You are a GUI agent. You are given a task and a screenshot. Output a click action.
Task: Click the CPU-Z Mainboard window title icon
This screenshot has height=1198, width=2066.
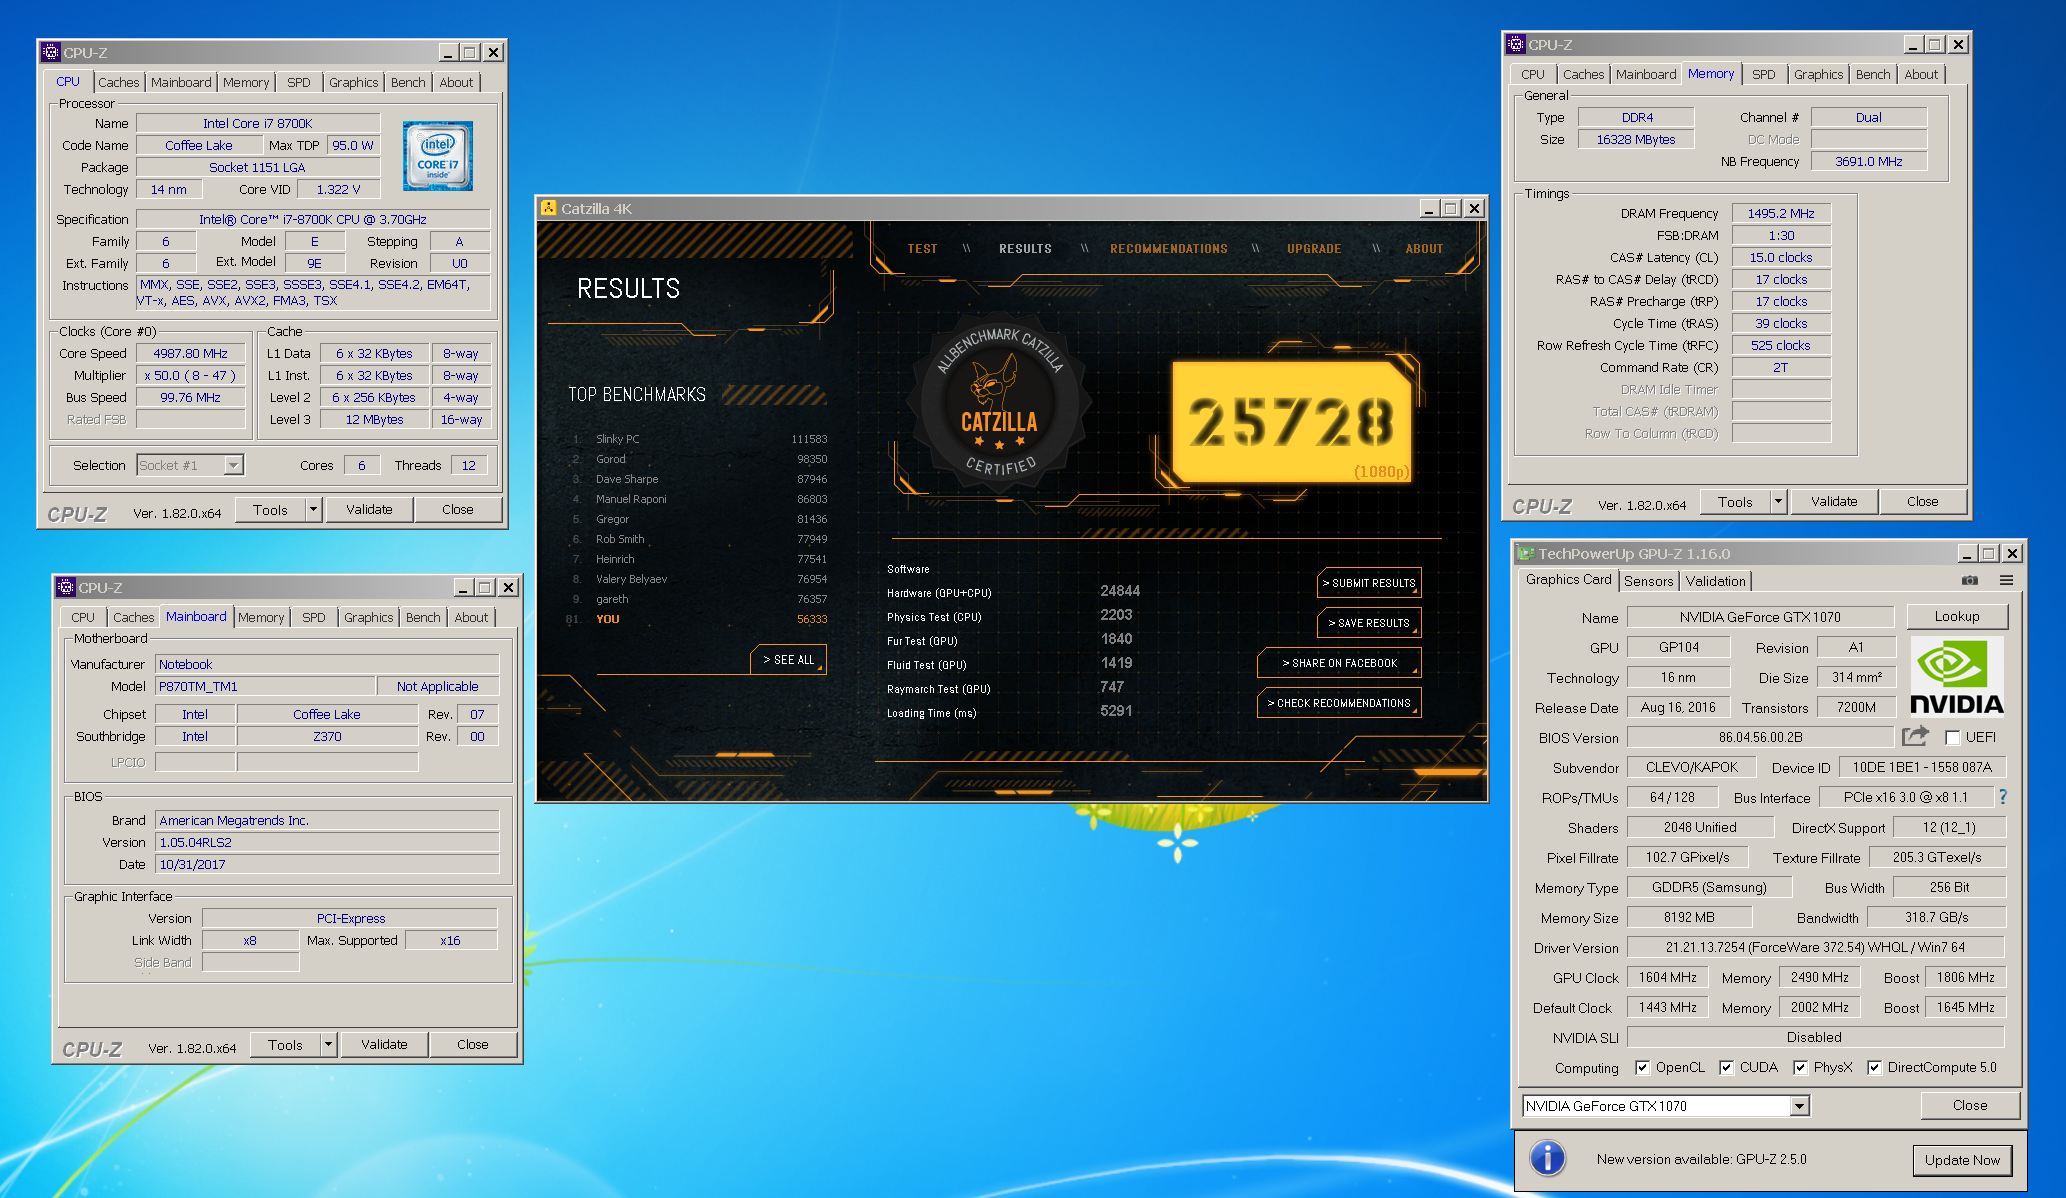(x=66, y=587)
